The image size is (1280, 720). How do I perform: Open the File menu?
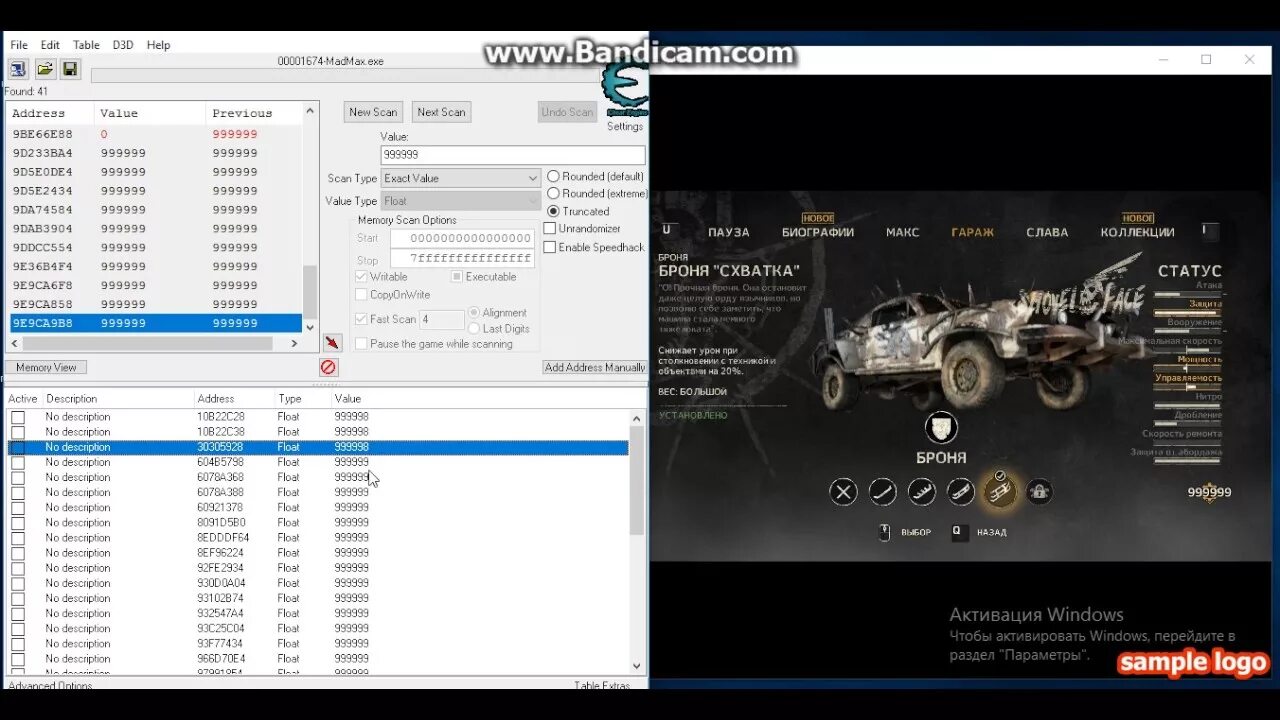[19, 45]
